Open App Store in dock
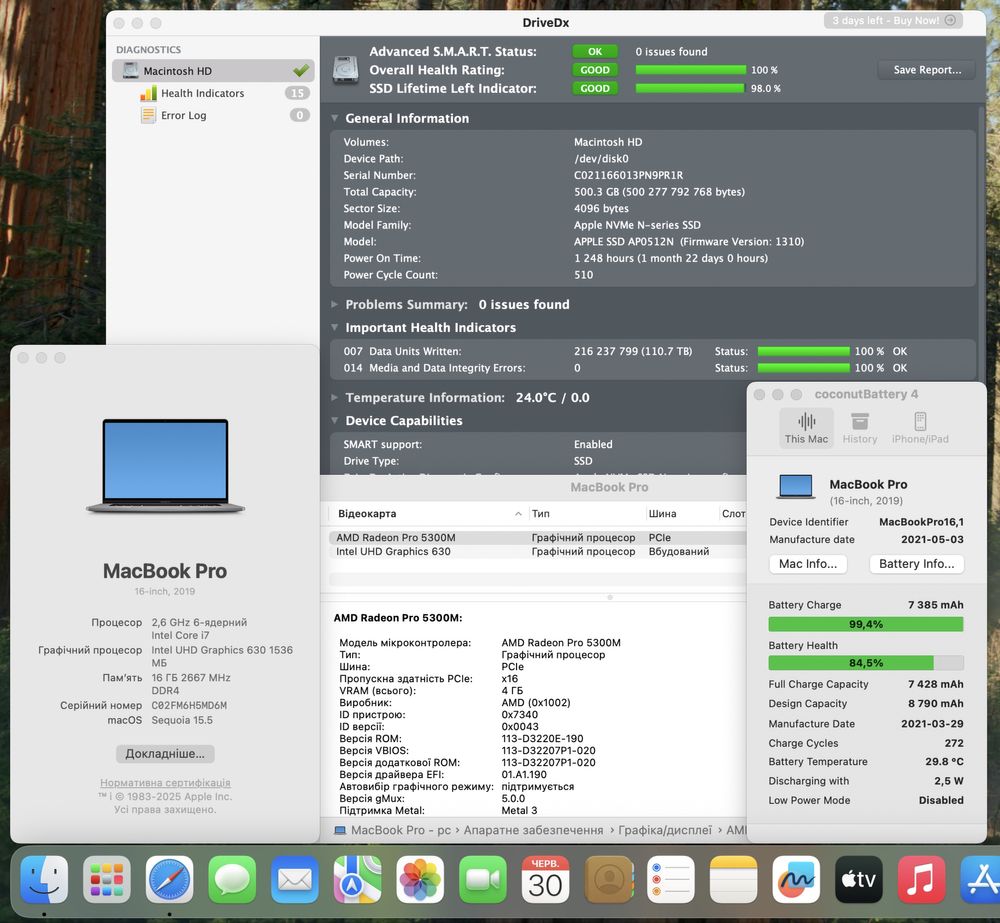 point(981,880)
